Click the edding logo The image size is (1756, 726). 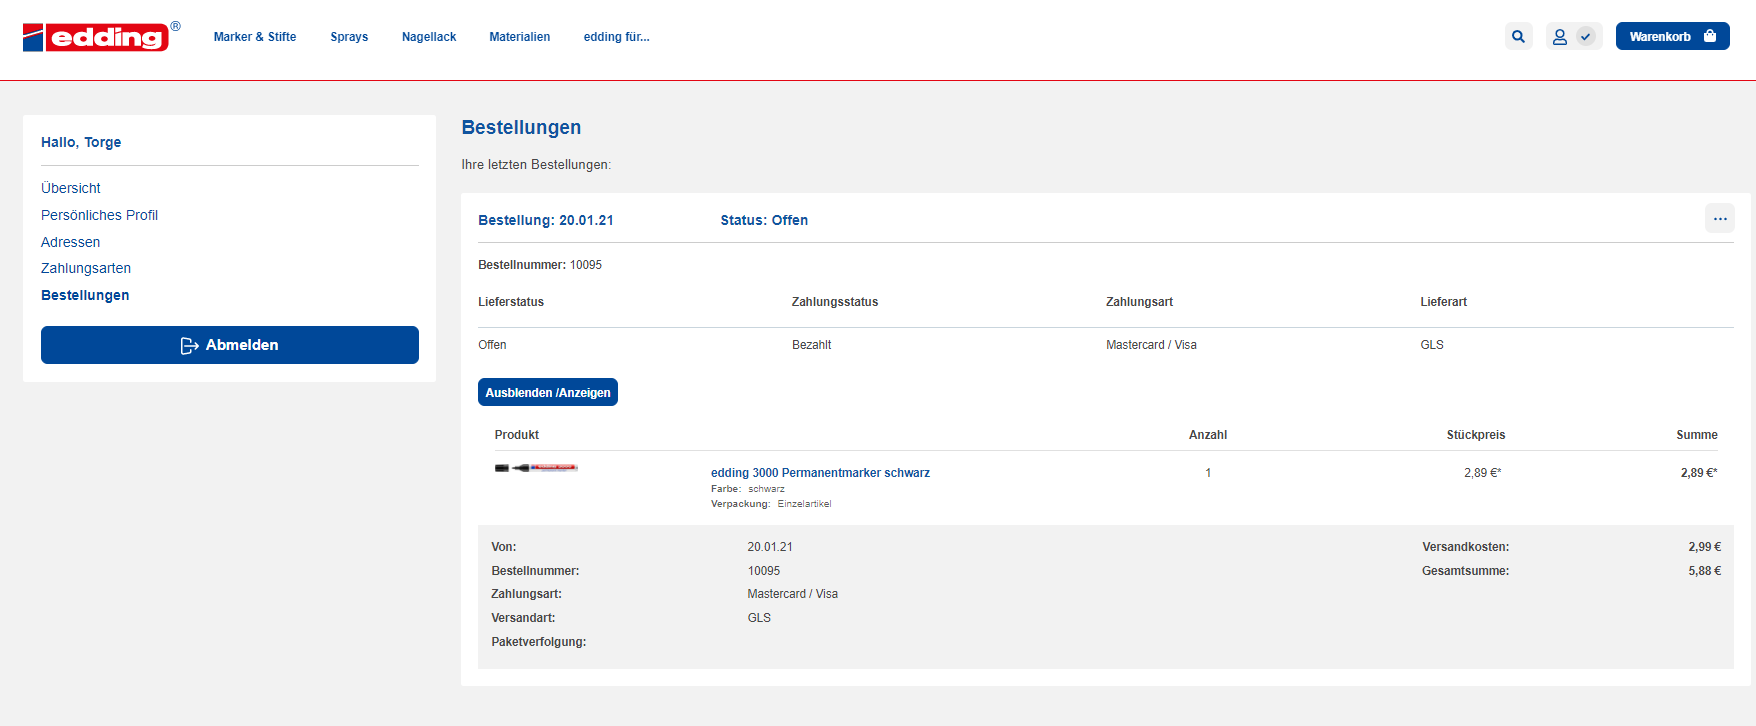(101, 36)
